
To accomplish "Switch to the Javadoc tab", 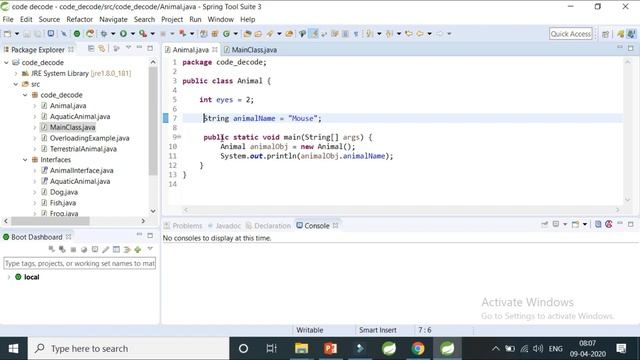I will pos(224,226).
